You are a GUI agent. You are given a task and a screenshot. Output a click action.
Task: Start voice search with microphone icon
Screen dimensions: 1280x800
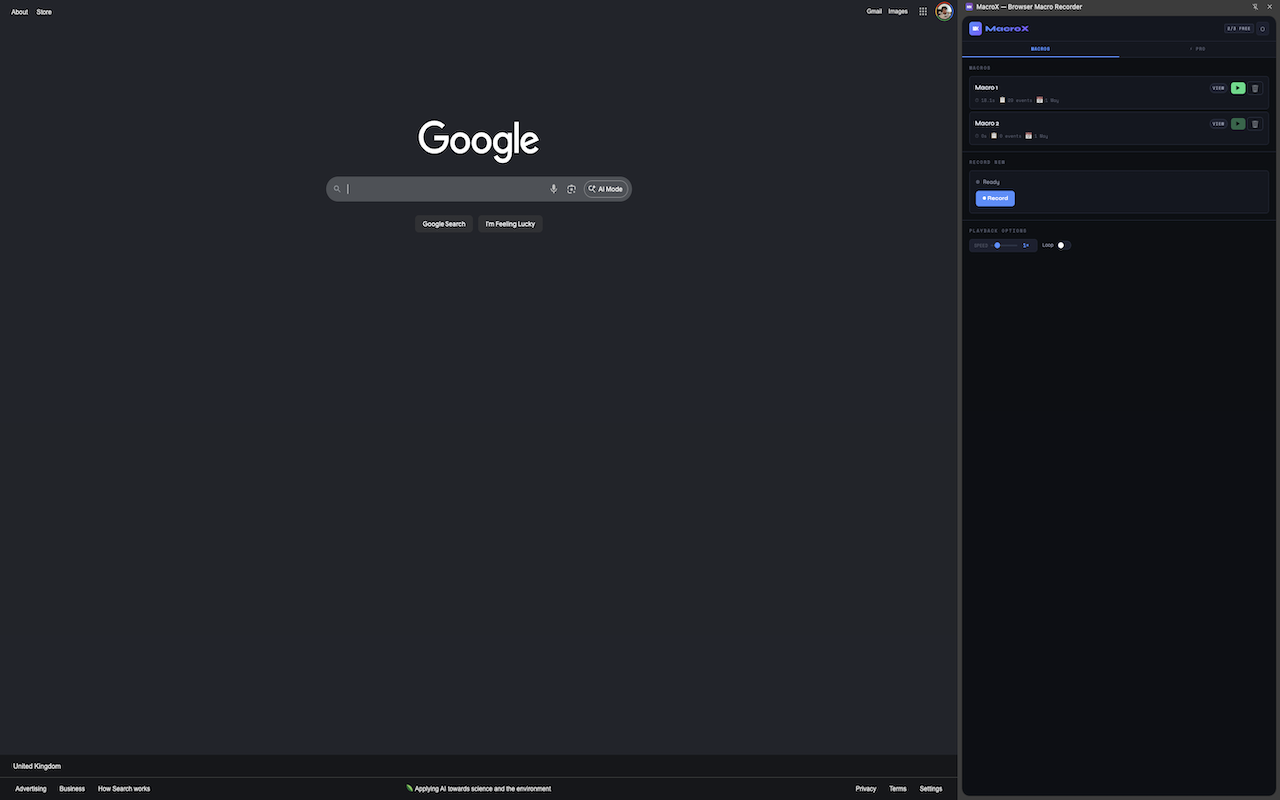tap(554, 189)
